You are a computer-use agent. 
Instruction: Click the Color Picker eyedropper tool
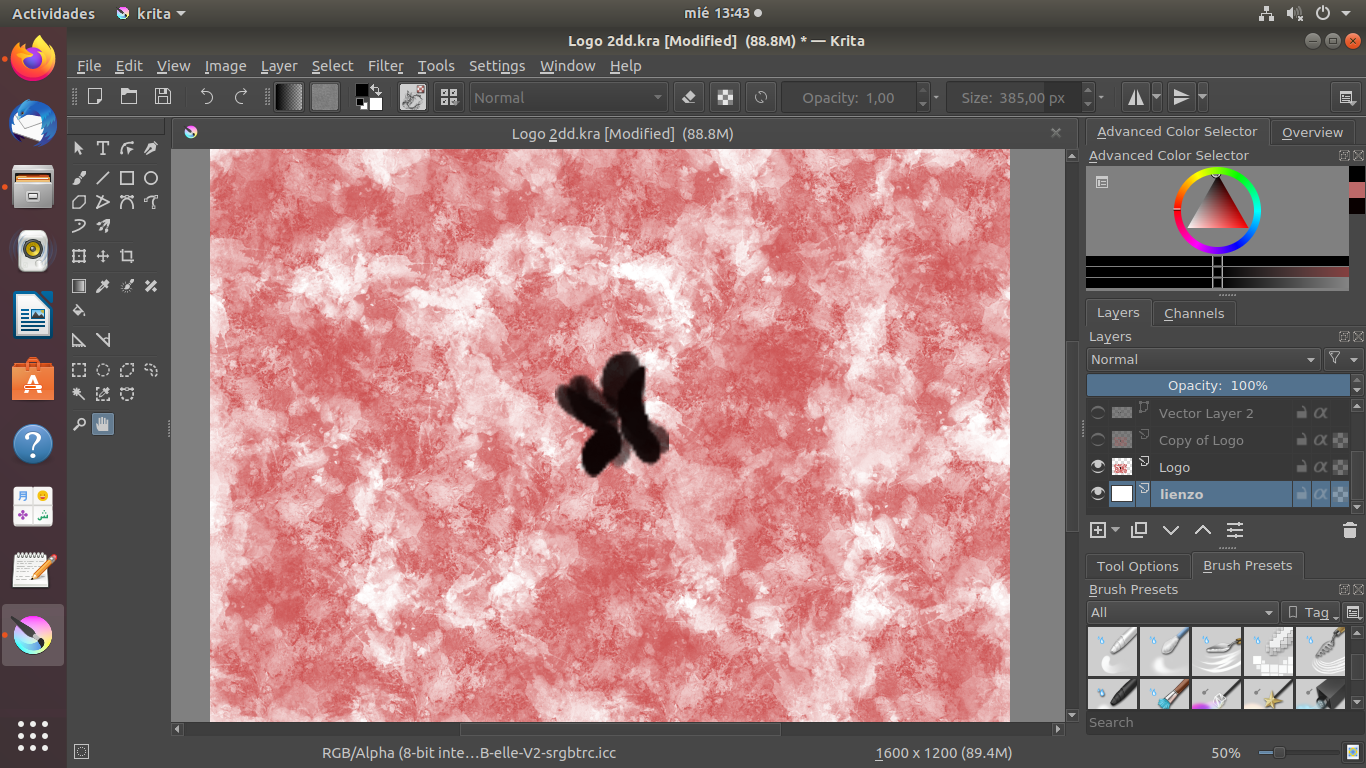point(103,286)
